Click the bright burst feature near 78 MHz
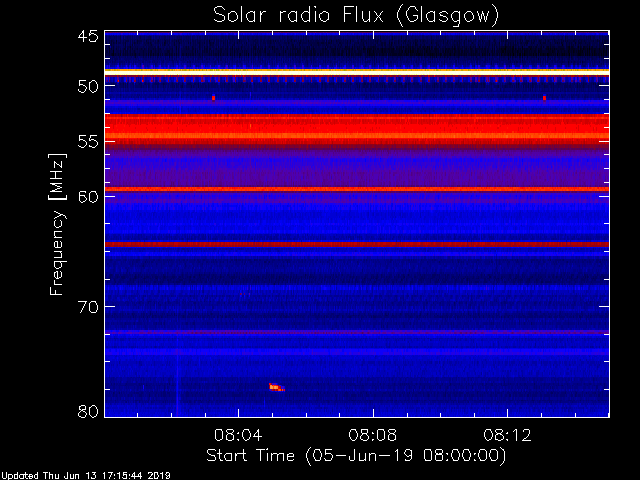This screenshot has width=640, height=480. [x=277, y=387]
